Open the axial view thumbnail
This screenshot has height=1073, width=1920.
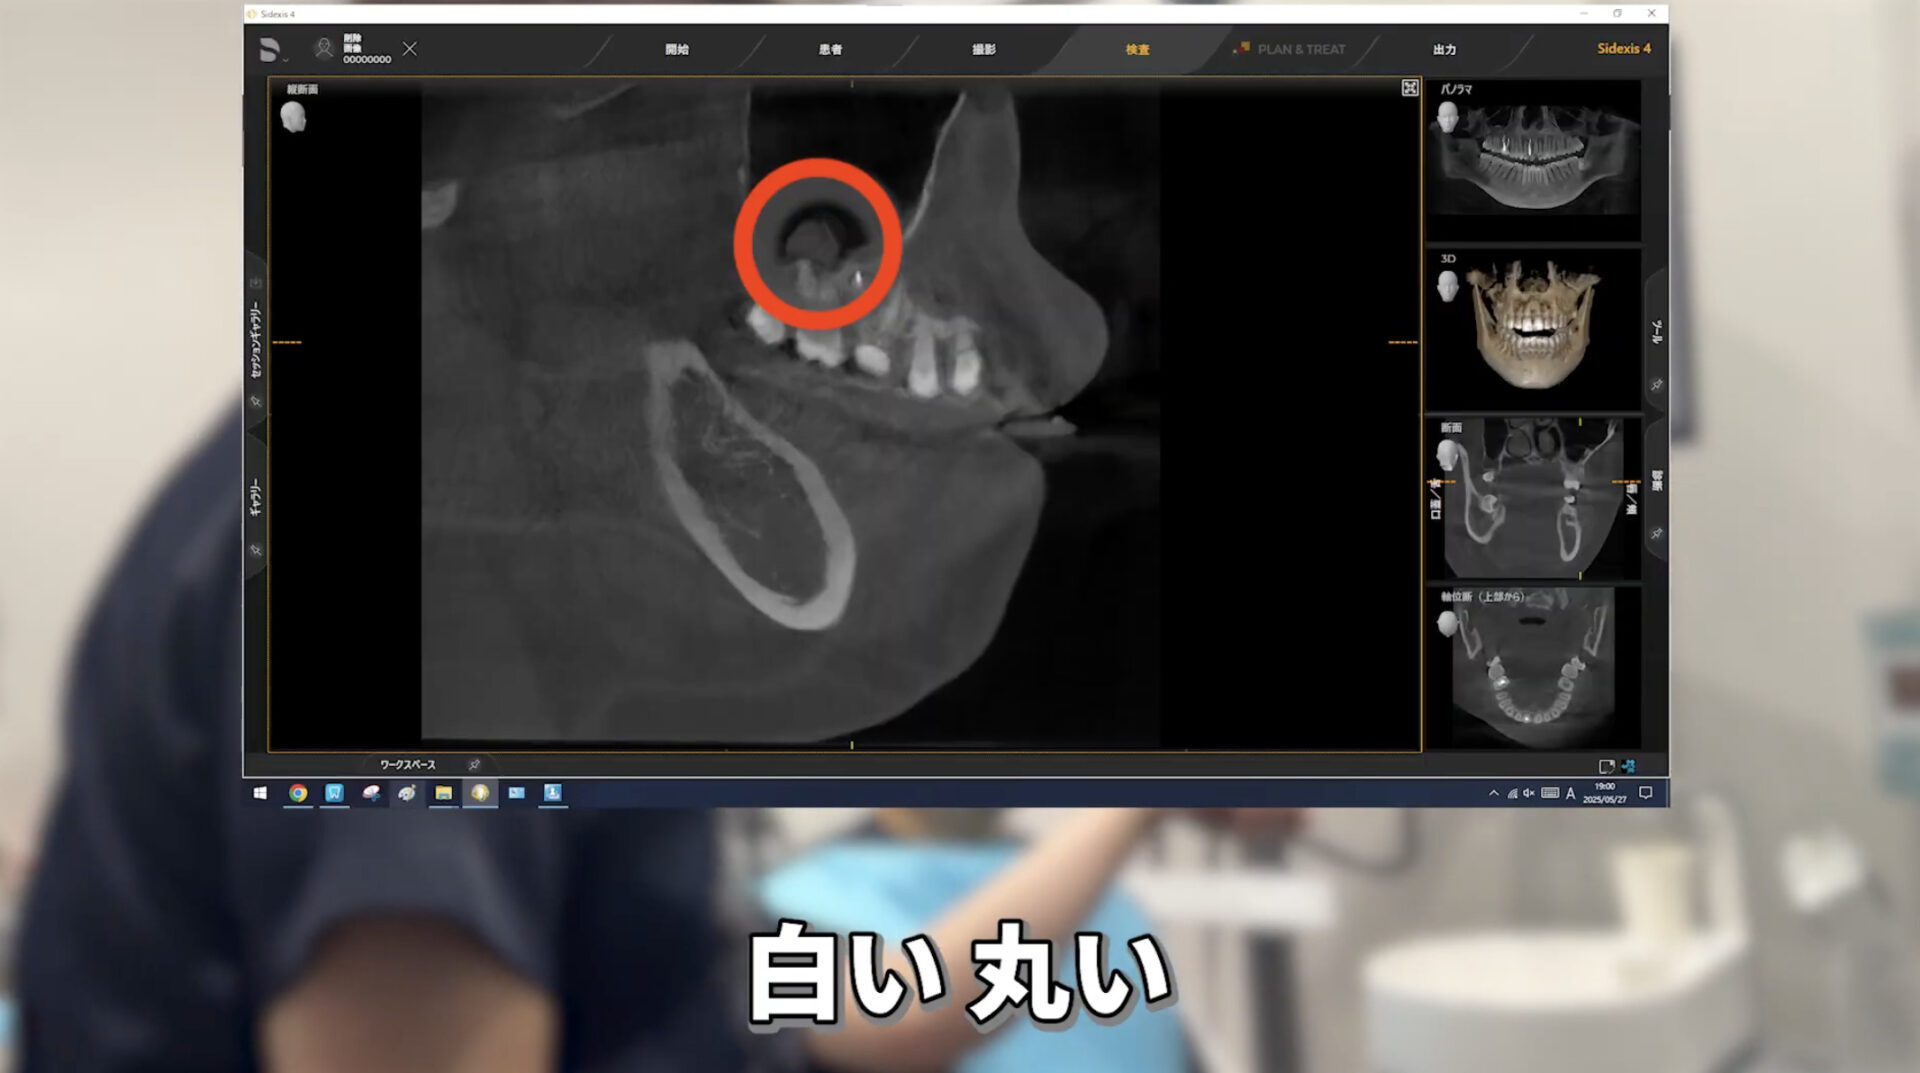(x=1534, y=668)
